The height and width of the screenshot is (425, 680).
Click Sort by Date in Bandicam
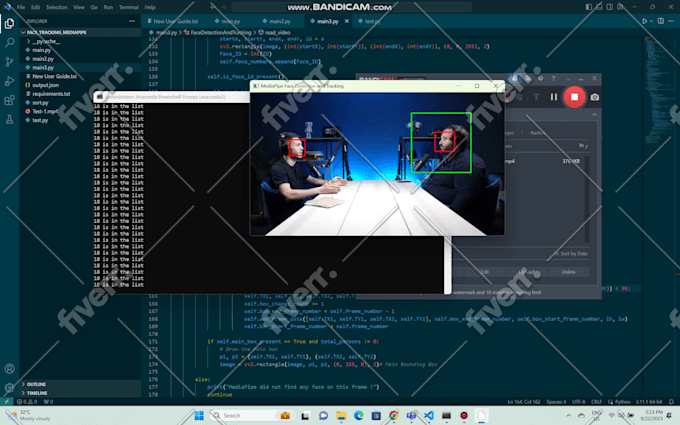click(x=573, y=254)
